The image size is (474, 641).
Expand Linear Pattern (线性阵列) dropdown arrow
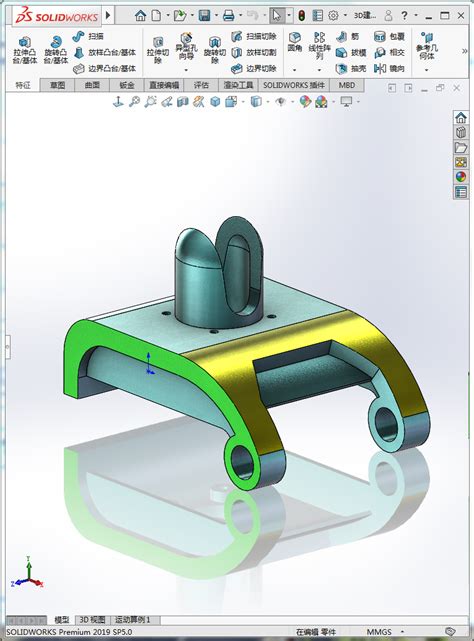(319, 70)
